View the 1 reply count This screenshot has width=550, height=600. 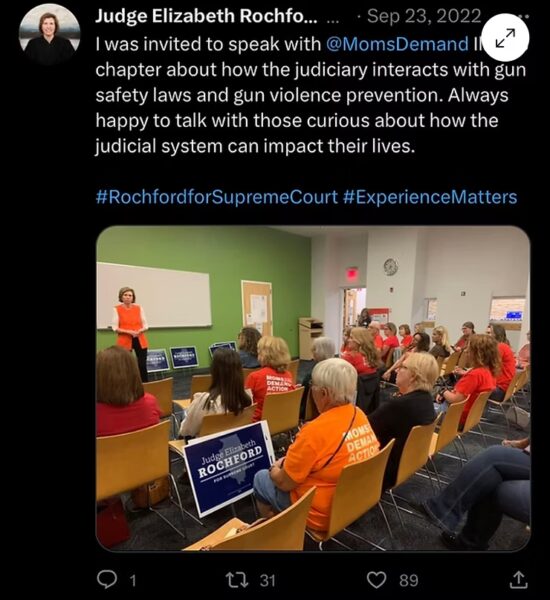133,581
